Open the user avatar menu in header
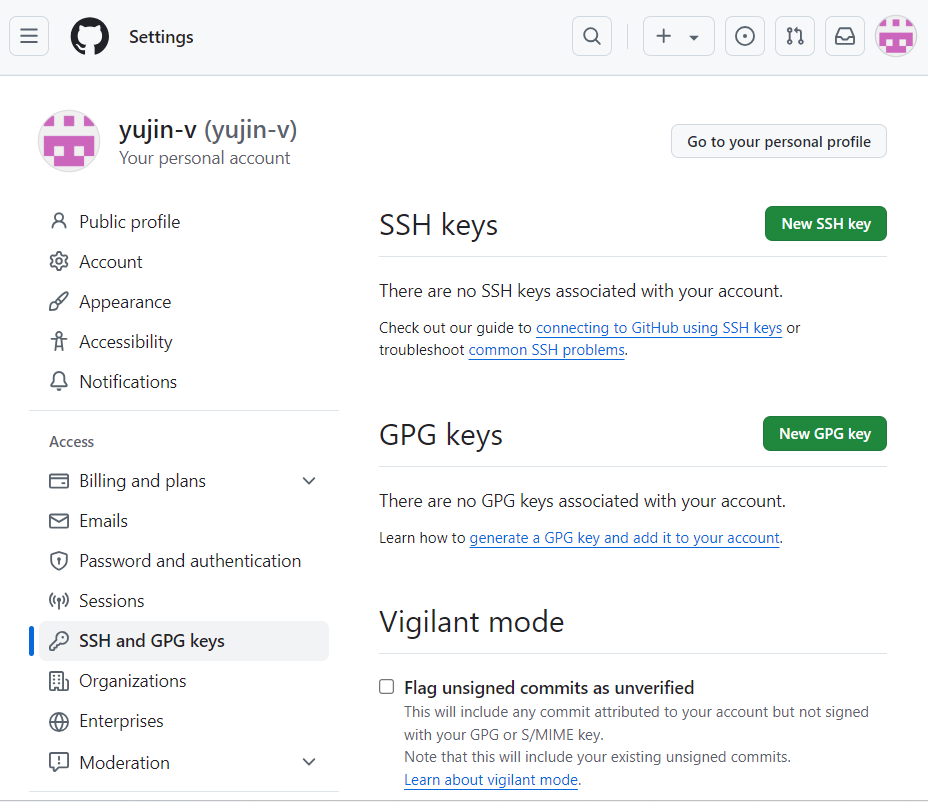The image size is (928, 802). [x=895, y=36]
